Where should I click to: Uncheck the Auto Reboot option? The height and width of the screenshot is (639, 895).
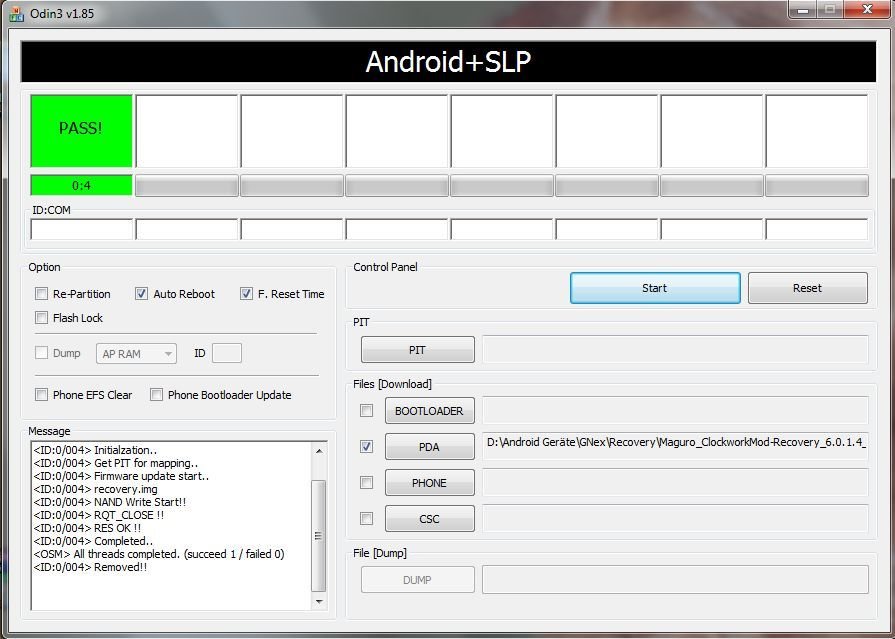click(141, 294)
